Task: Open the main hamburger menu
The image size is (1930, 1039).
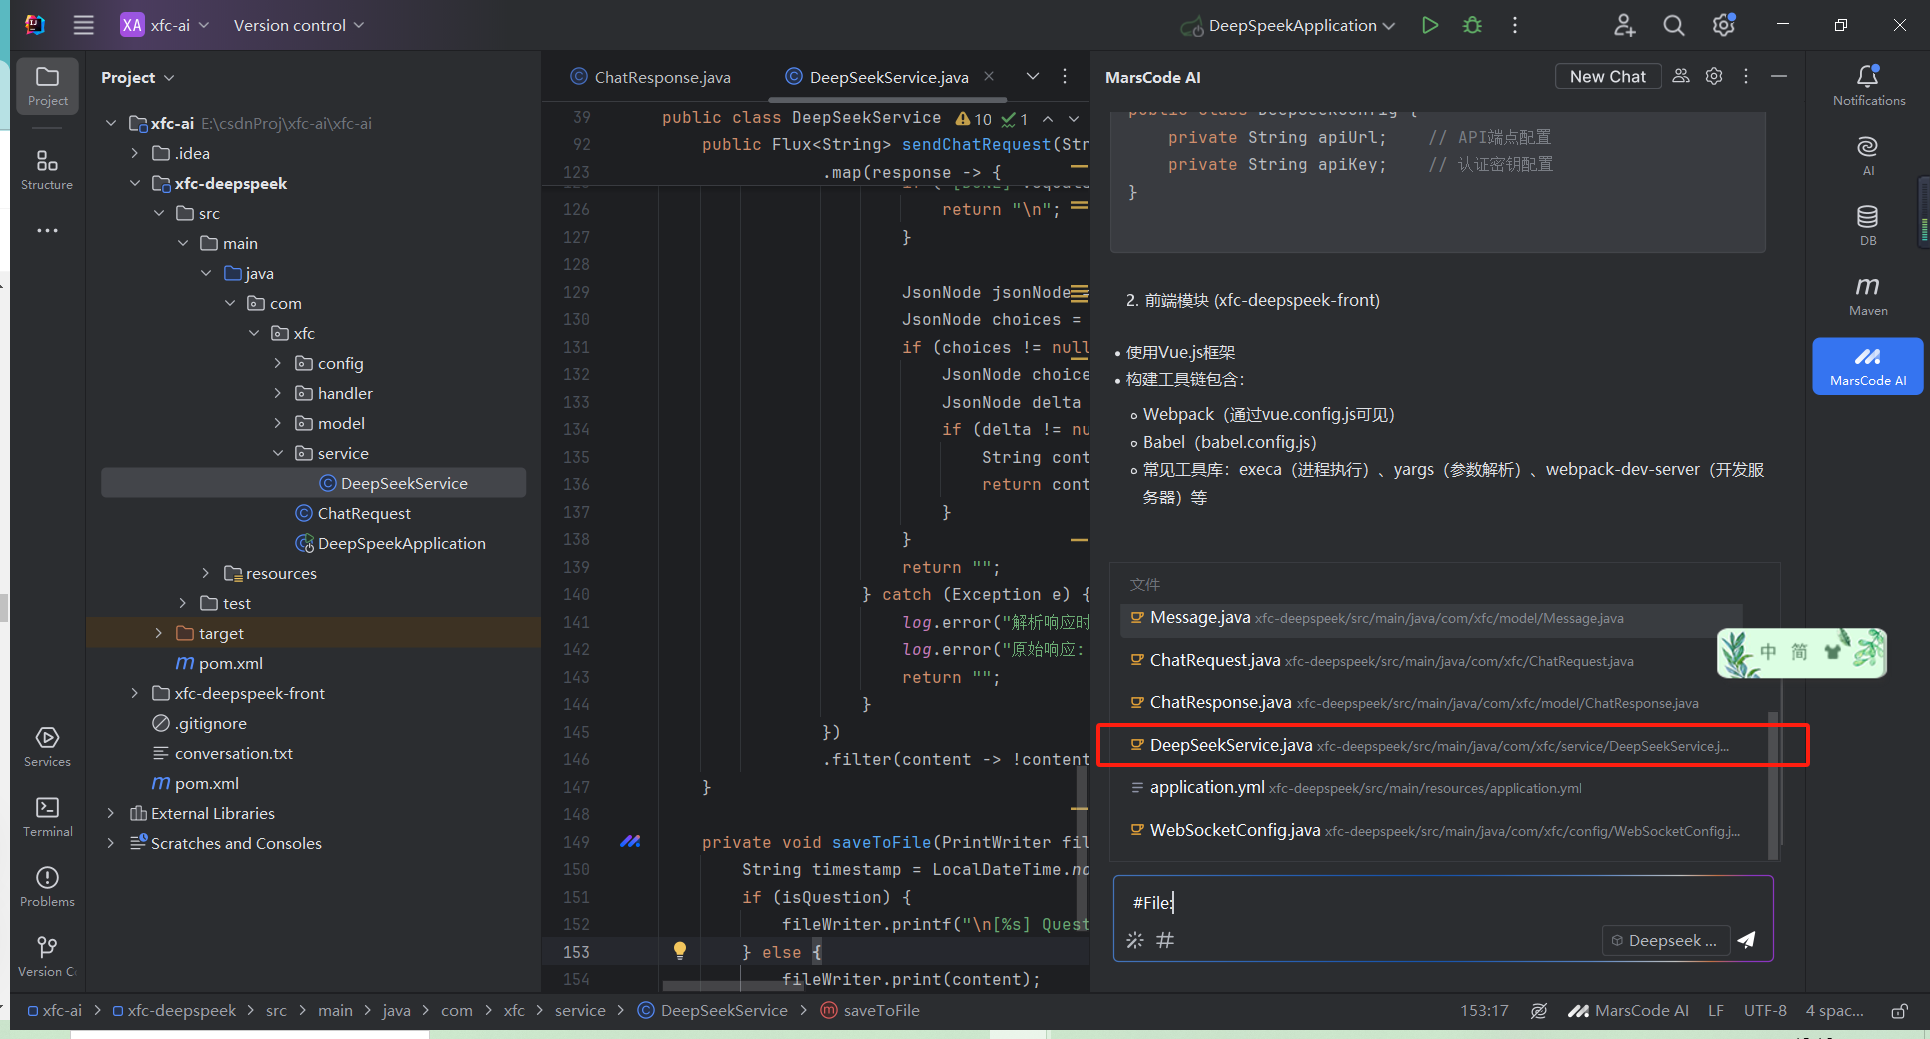Action: pos(84,25)
